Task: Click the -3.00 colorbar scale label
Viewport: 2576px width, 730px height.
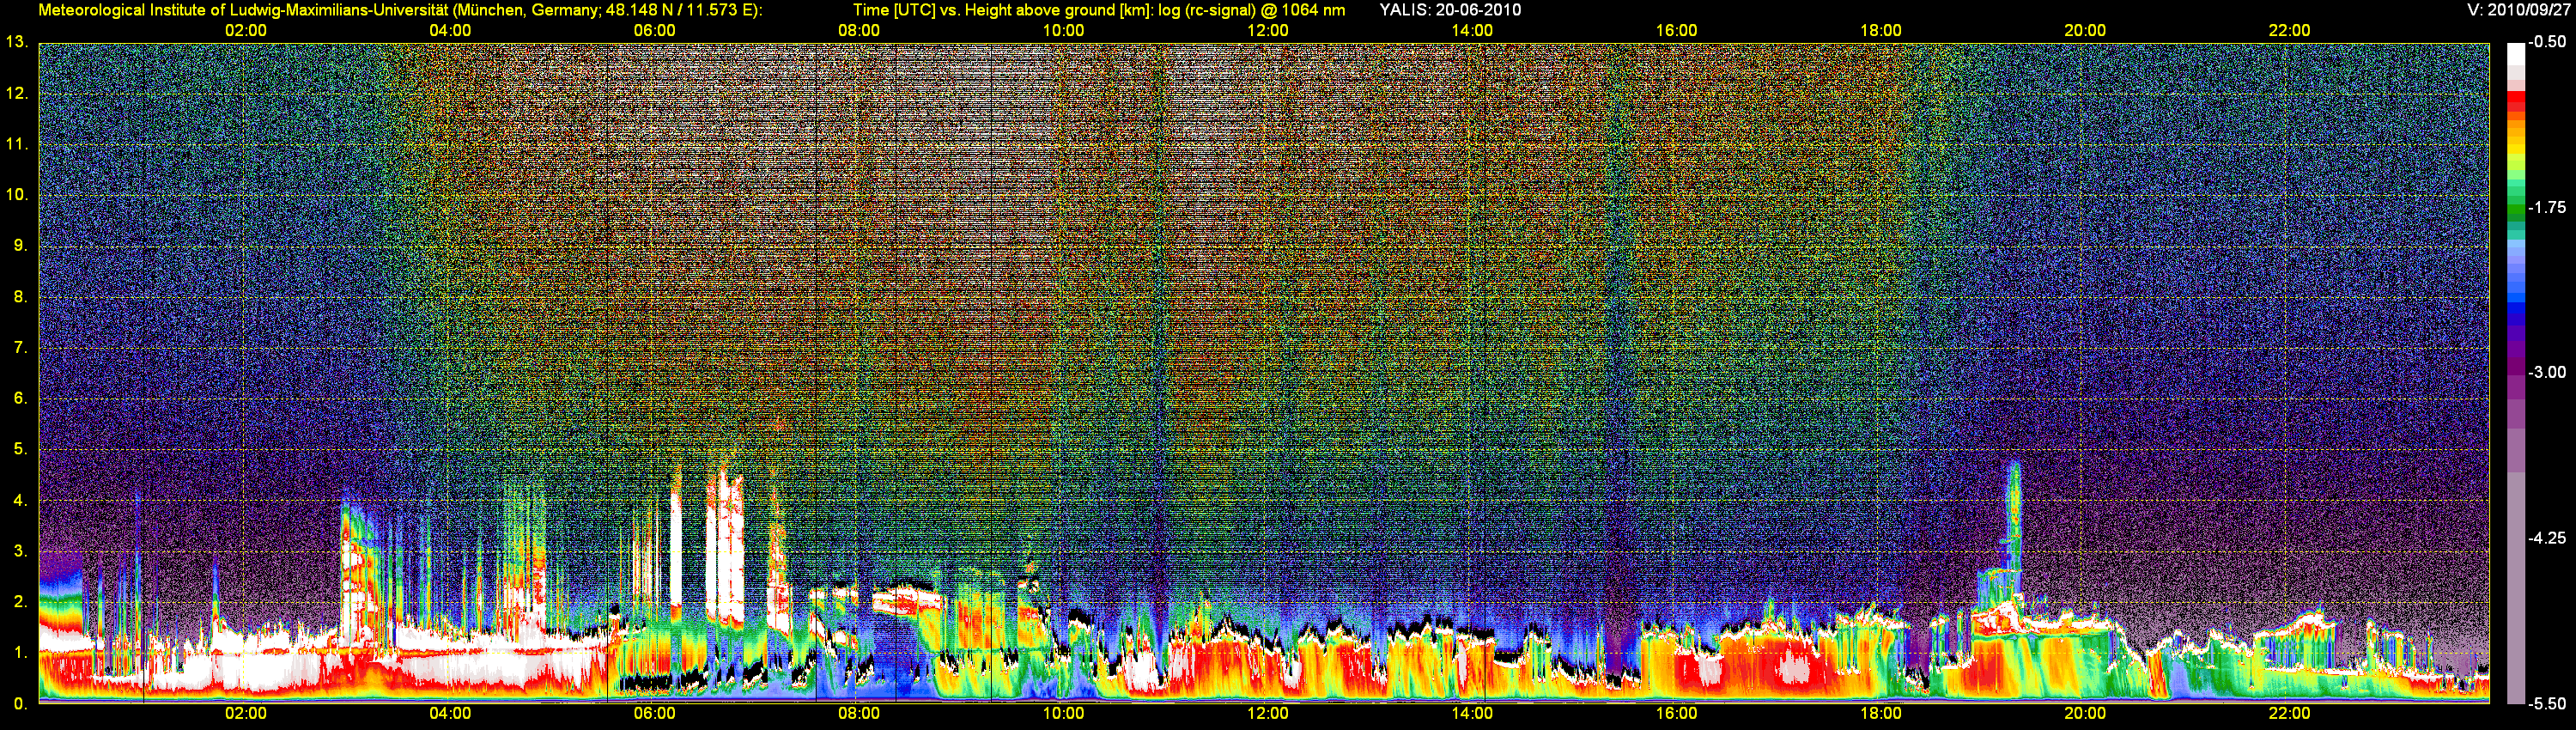Action: pyautogui.click(x=2547, y=373)
